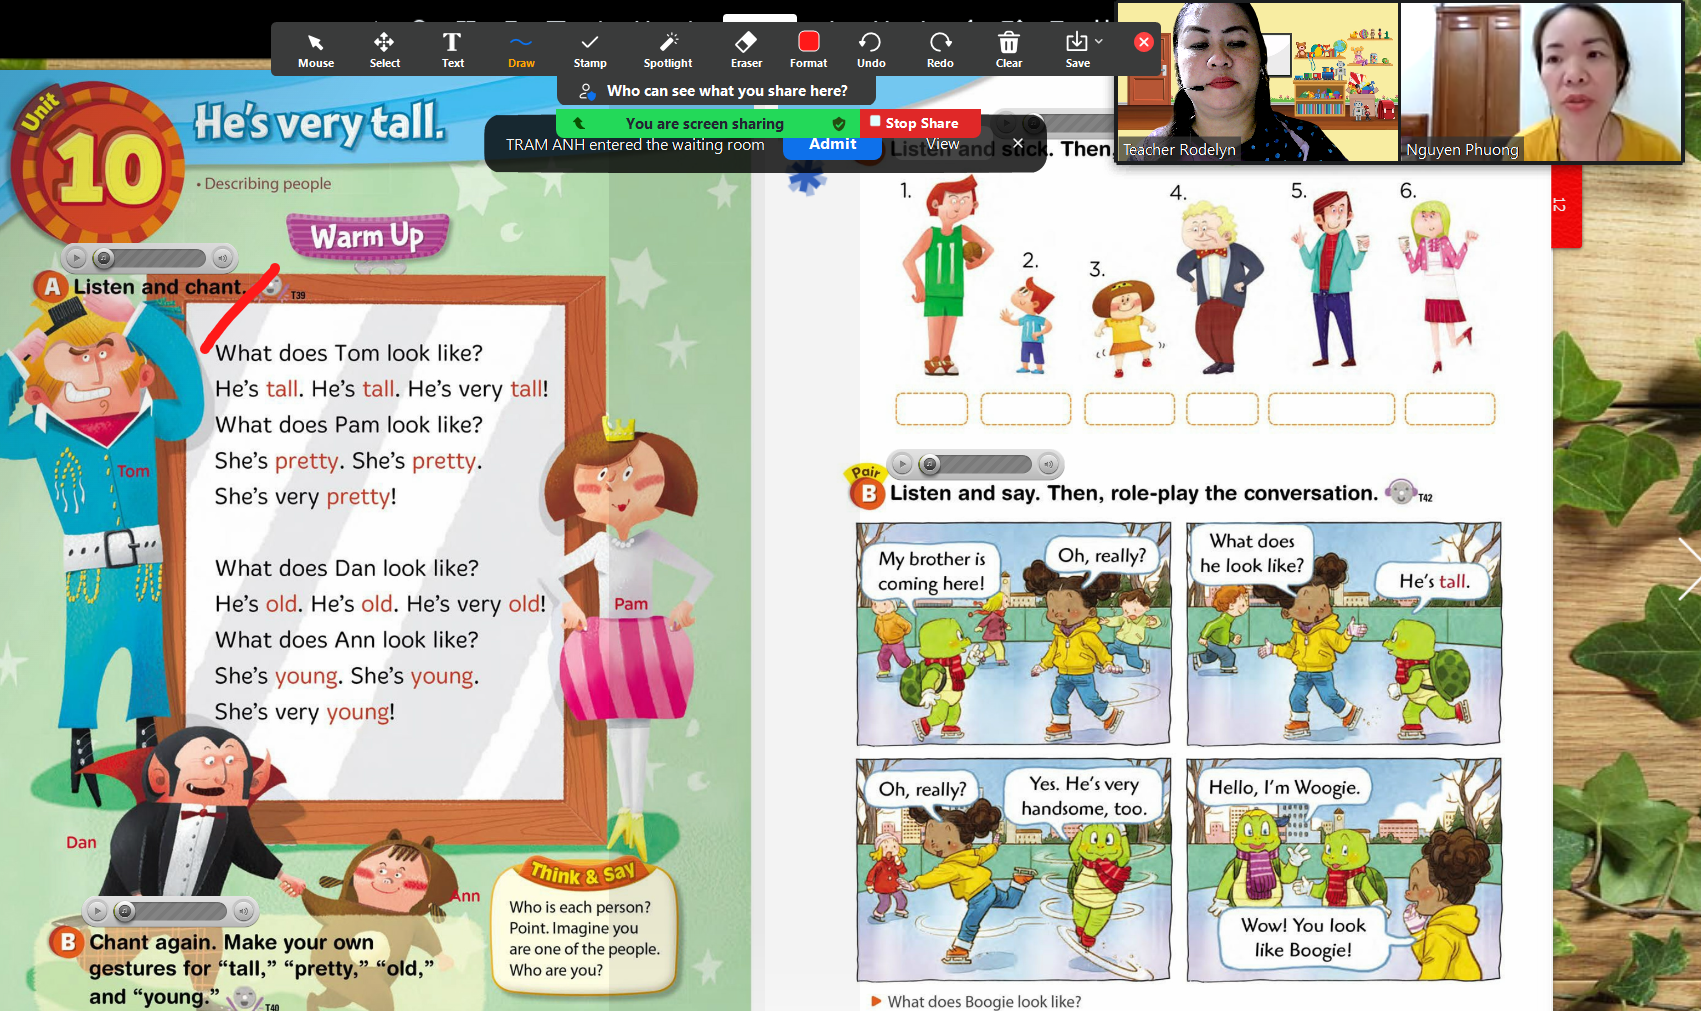Play the Chant again audio
Viewport: 1701px width, 1011px height.
click(97, 911)
